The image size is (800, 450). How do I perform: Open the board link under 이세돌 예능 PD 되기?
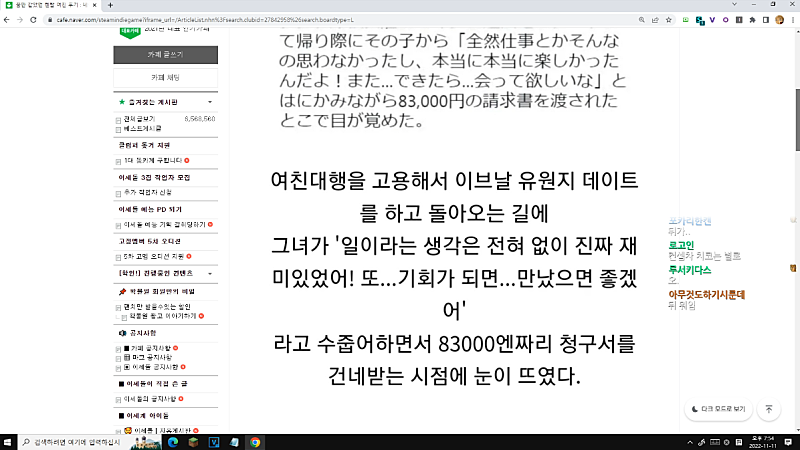click(x=164, y=224)
